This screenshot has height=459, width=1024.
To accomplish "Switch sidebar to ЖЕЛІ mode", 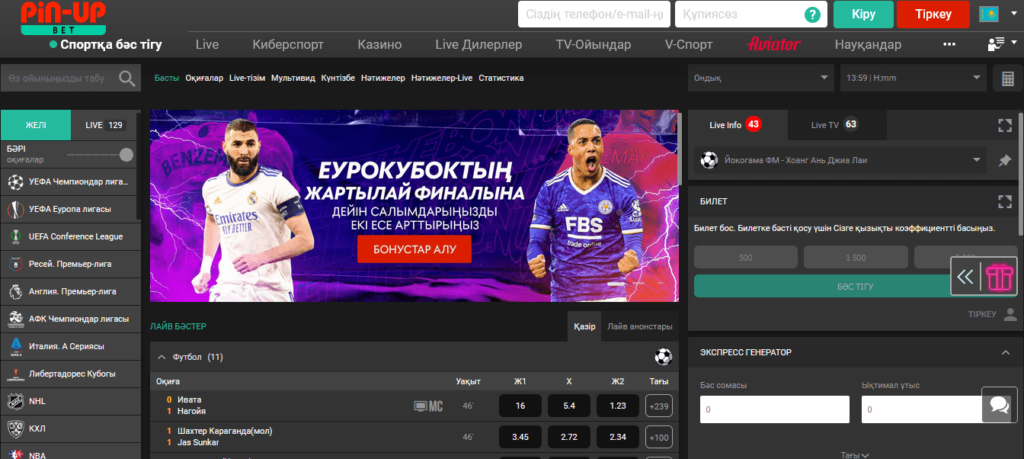I will (36, 125).
